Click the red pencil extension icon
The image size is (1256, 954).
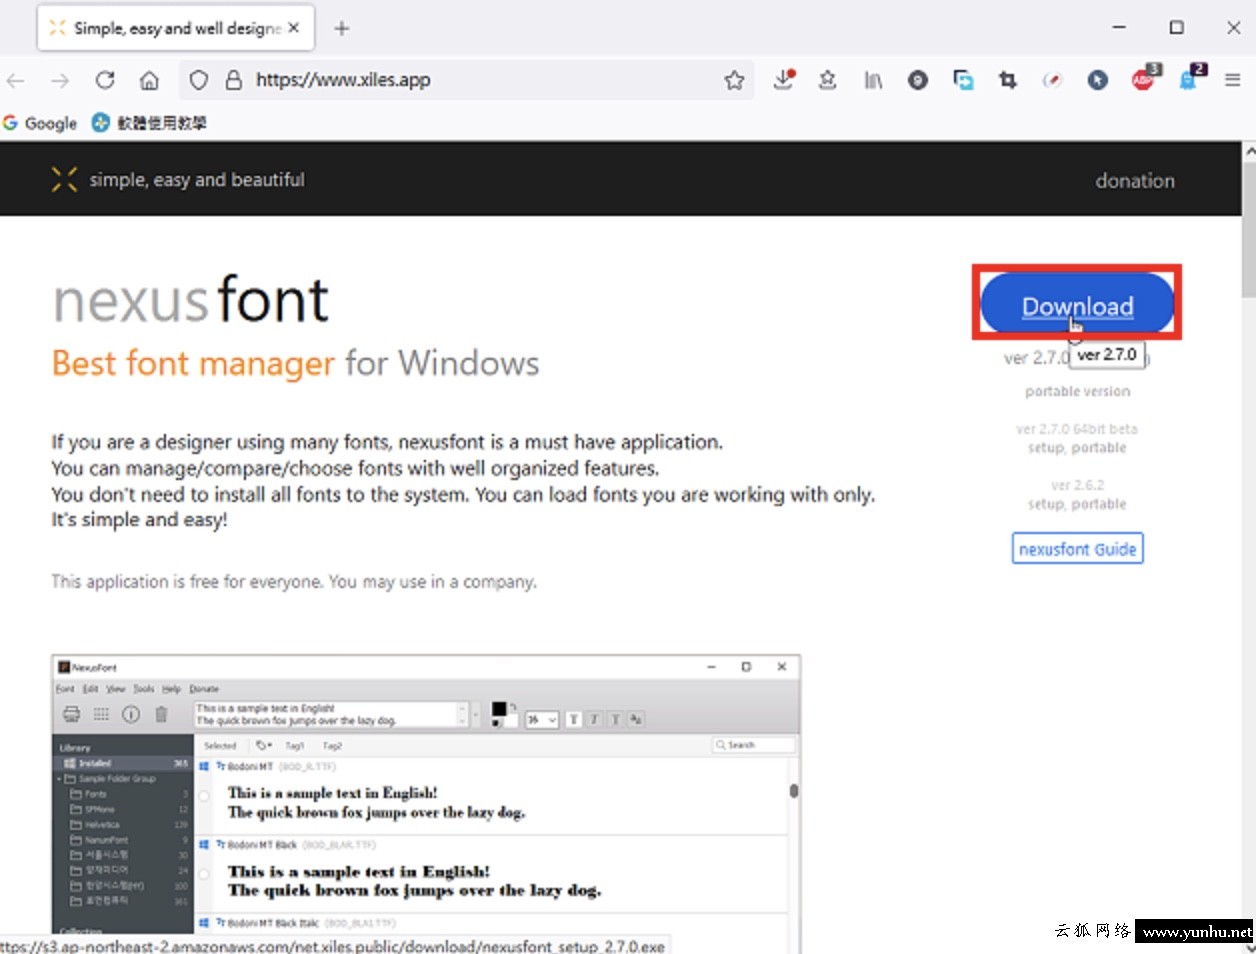click(x=1052, y=80)
